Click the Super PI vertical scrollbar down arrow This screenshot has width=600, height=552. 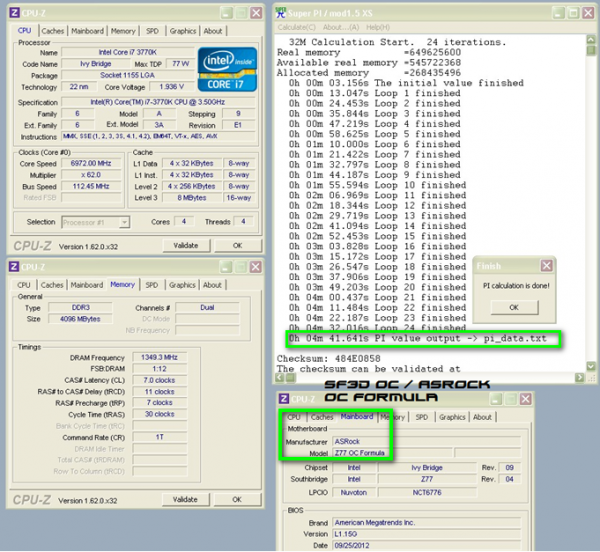pos(591,366)
